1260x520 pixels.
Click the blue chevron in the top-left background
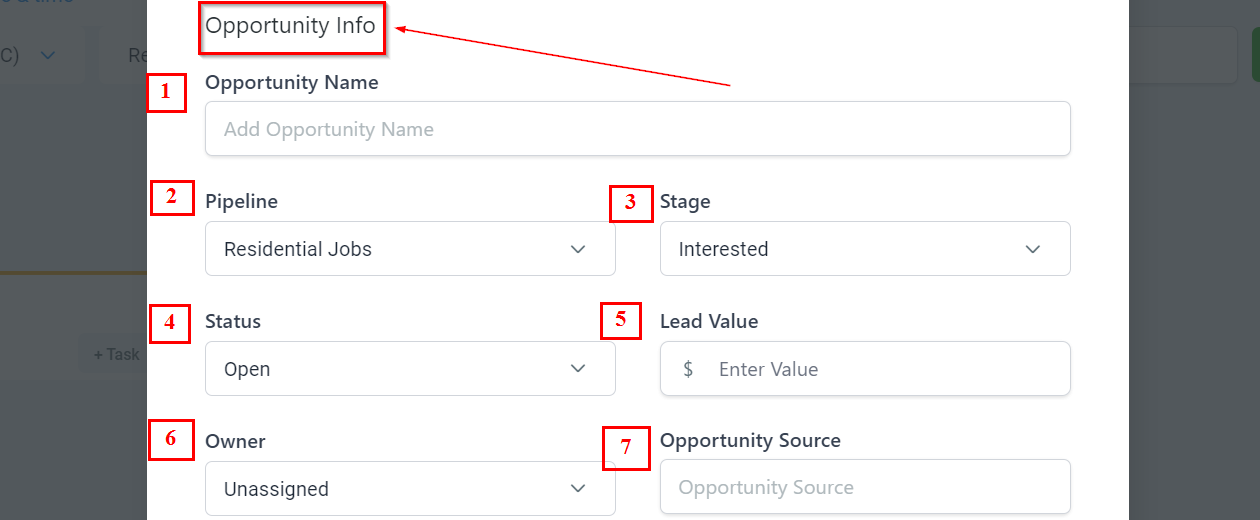pyautogui.click(x=47, y=56)
